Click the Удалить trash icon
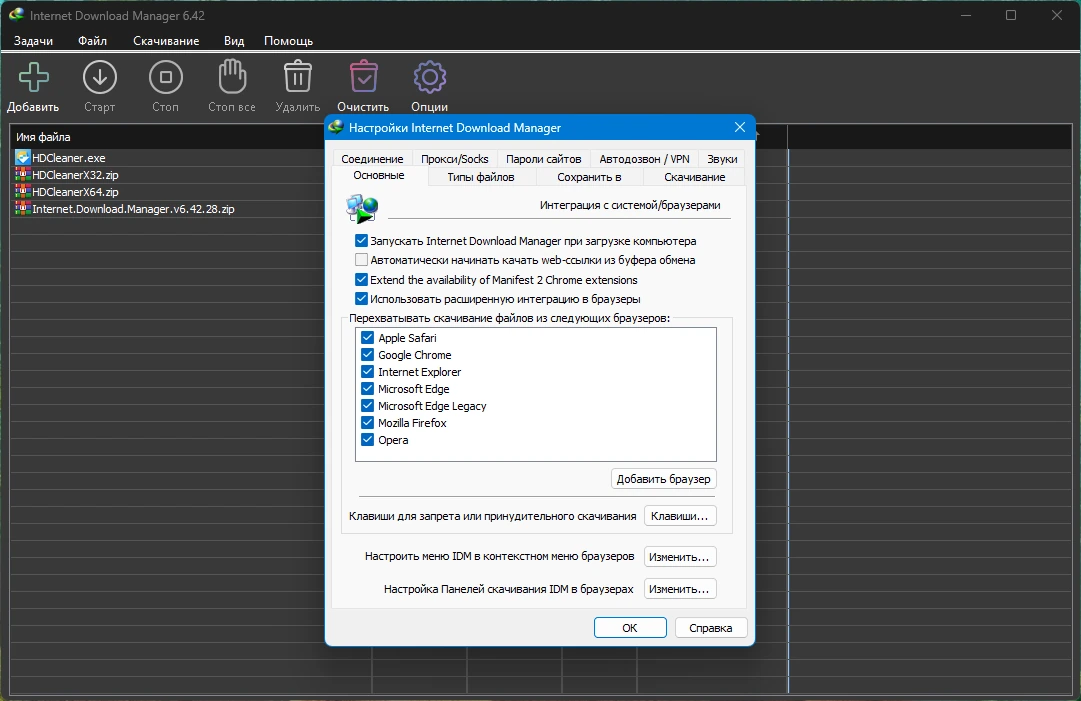The width and height of the screenshot is (1081, 701). pyautogui.click(x=298, y=77)
